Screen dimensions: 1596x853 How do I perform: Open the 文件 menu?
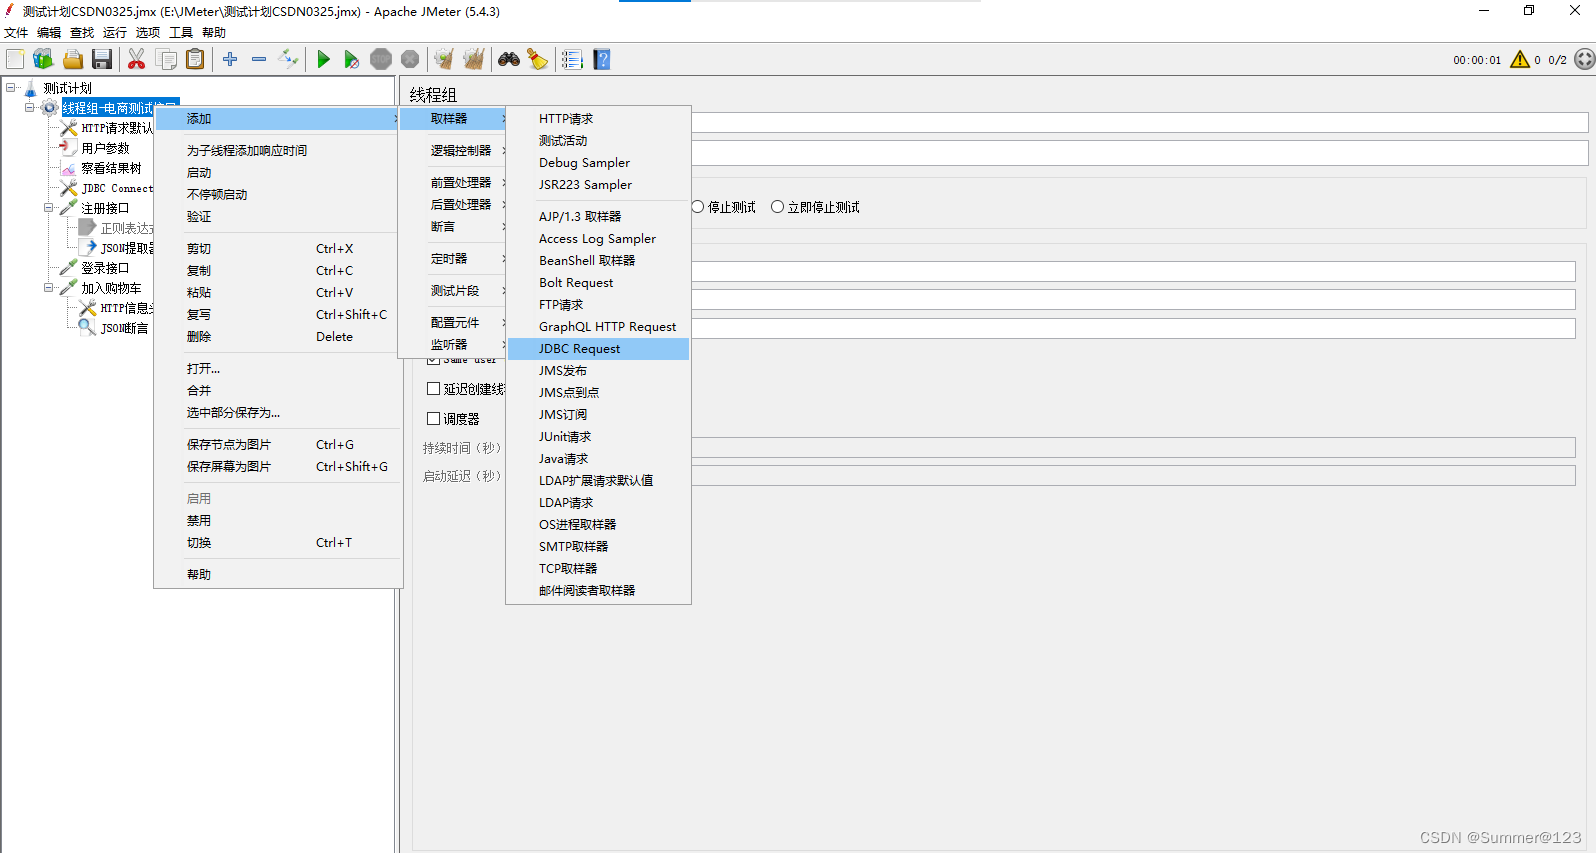pos(16,33)
